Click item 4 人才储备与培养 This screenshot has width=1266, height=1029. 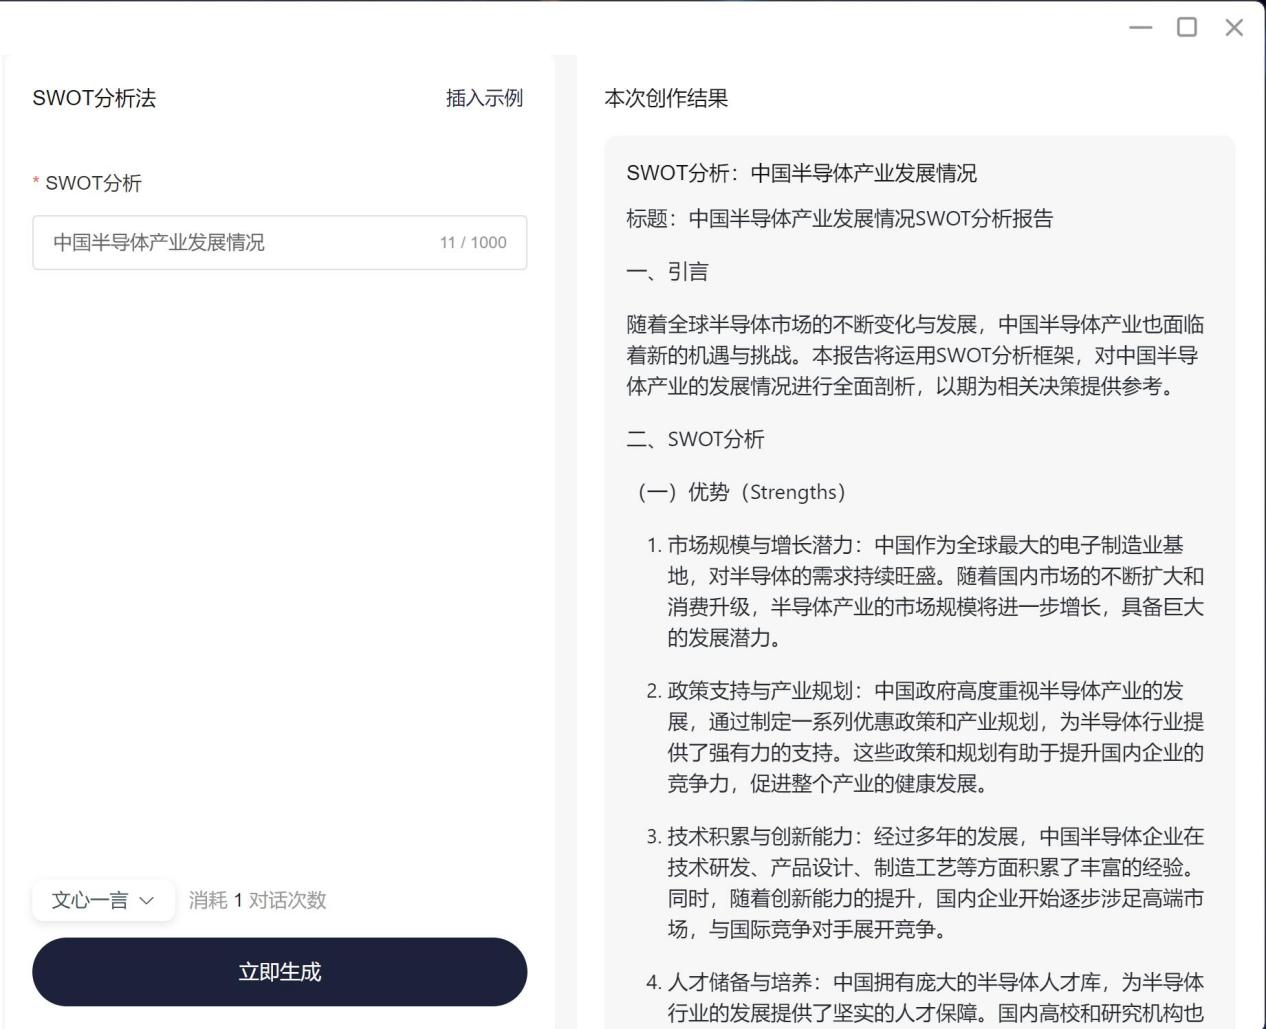(925, 997)
